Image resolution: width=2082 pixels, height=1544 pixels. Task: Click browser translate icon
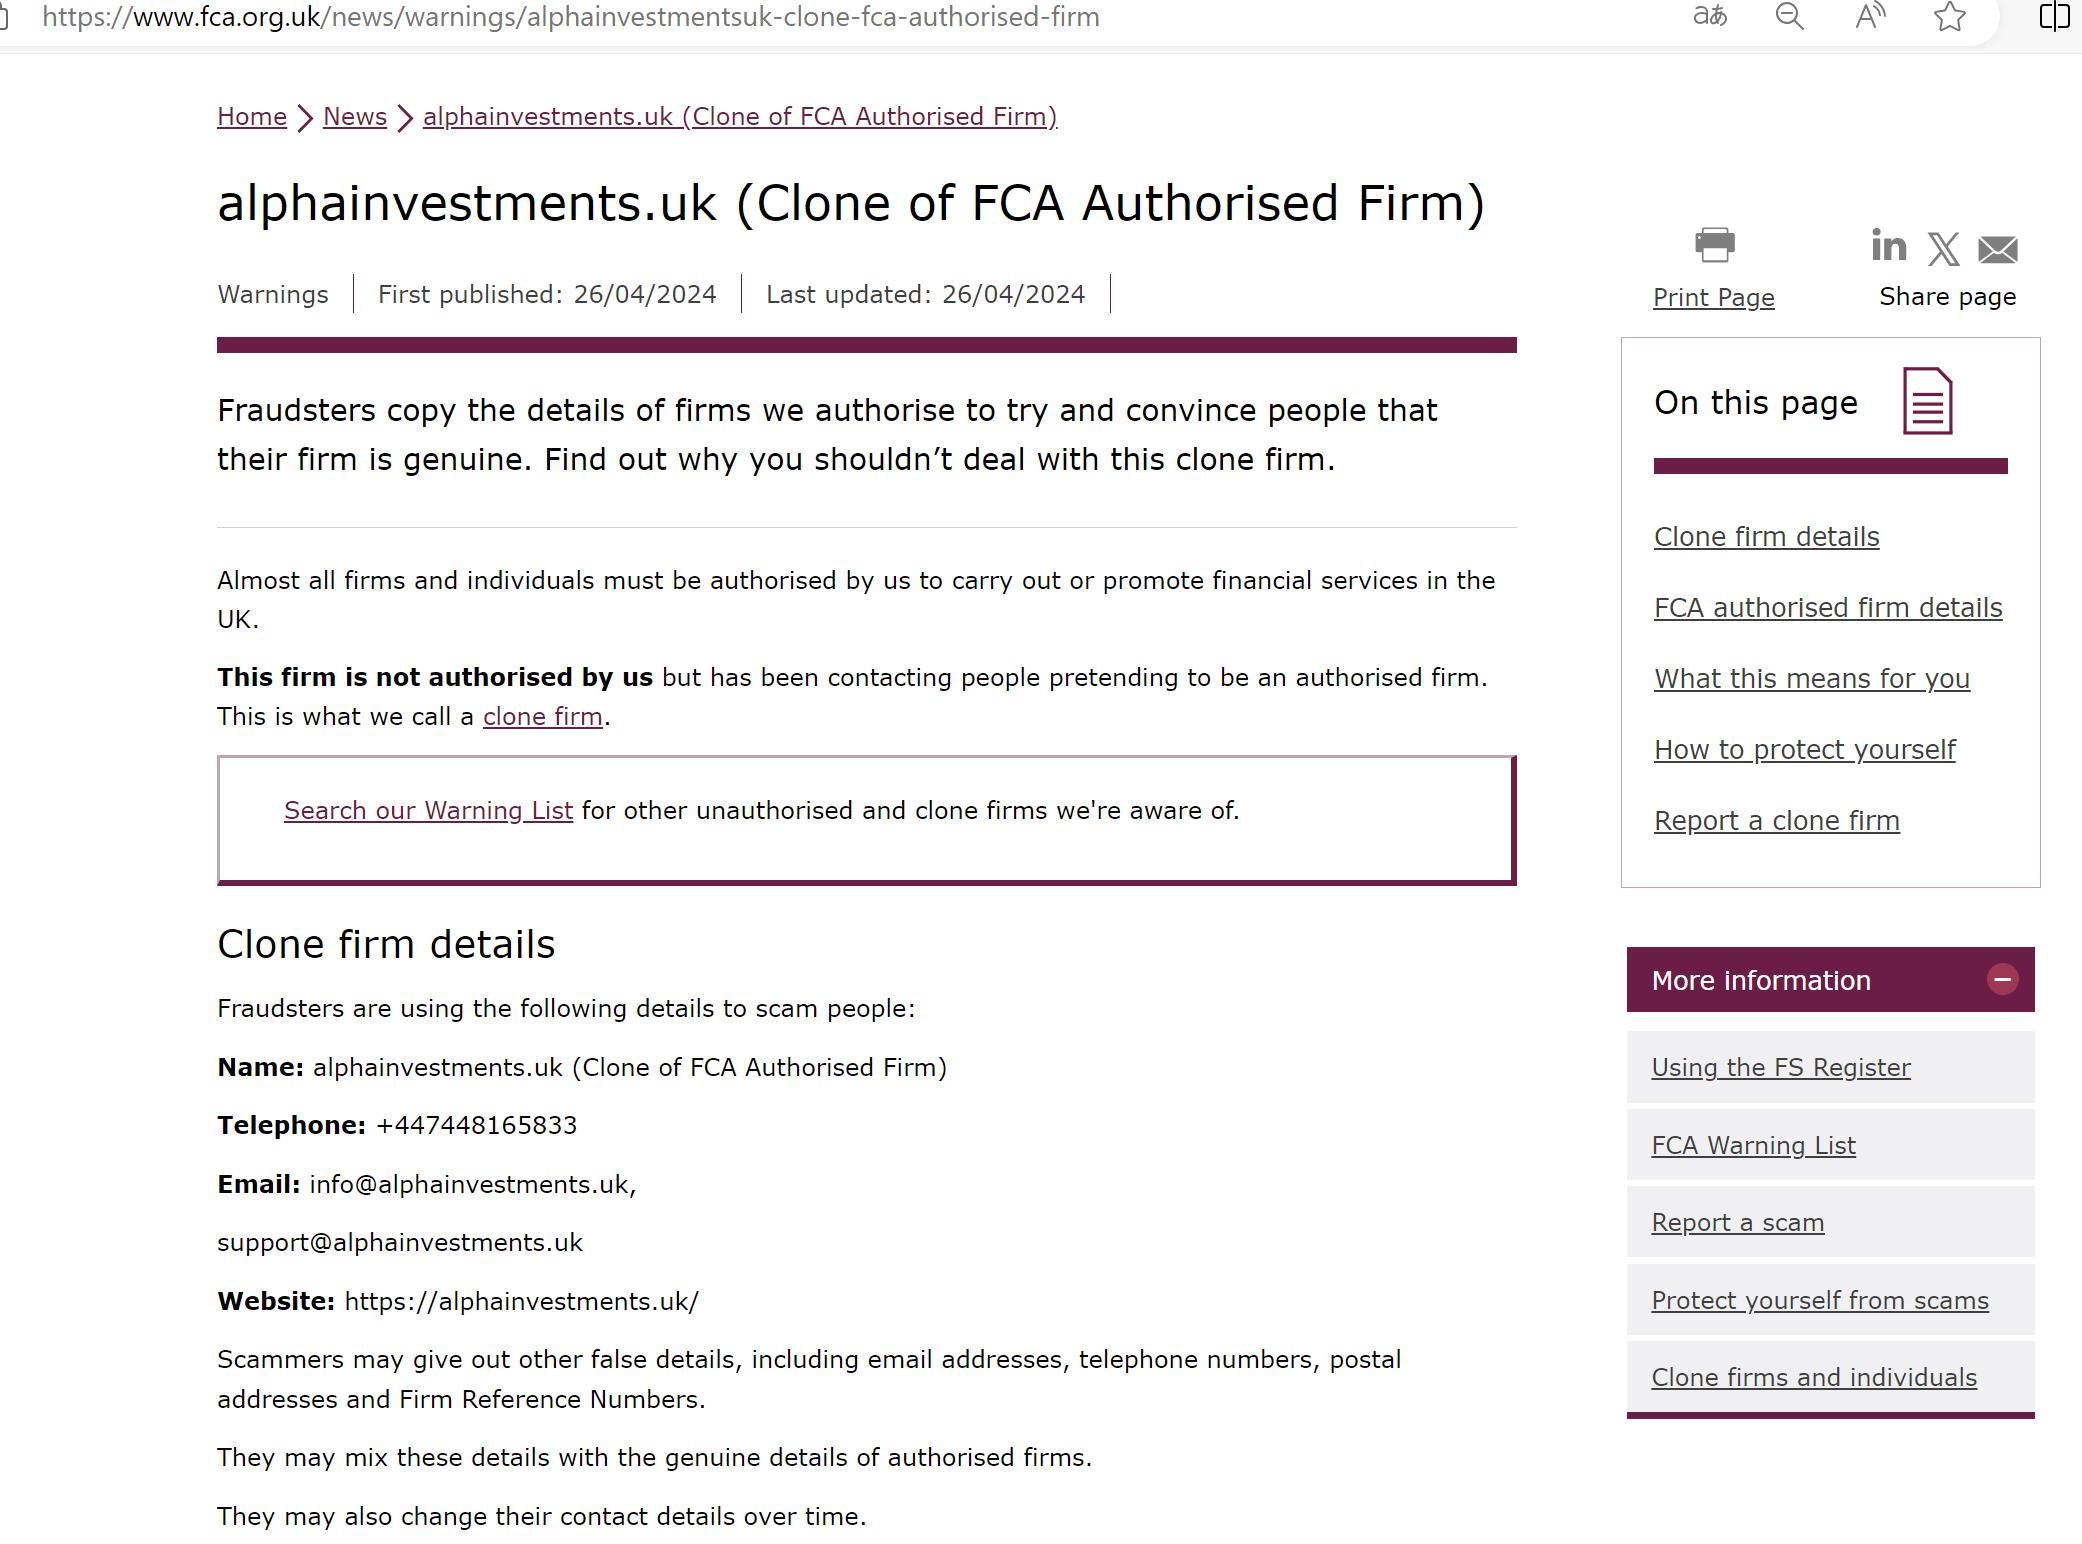point(1709,17)
